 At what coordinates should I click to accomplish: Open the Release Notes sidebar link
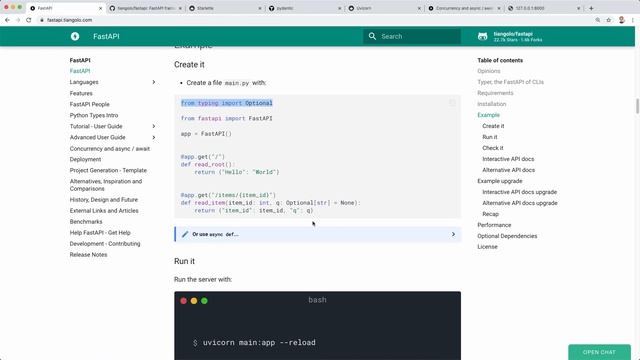[88, 255]
